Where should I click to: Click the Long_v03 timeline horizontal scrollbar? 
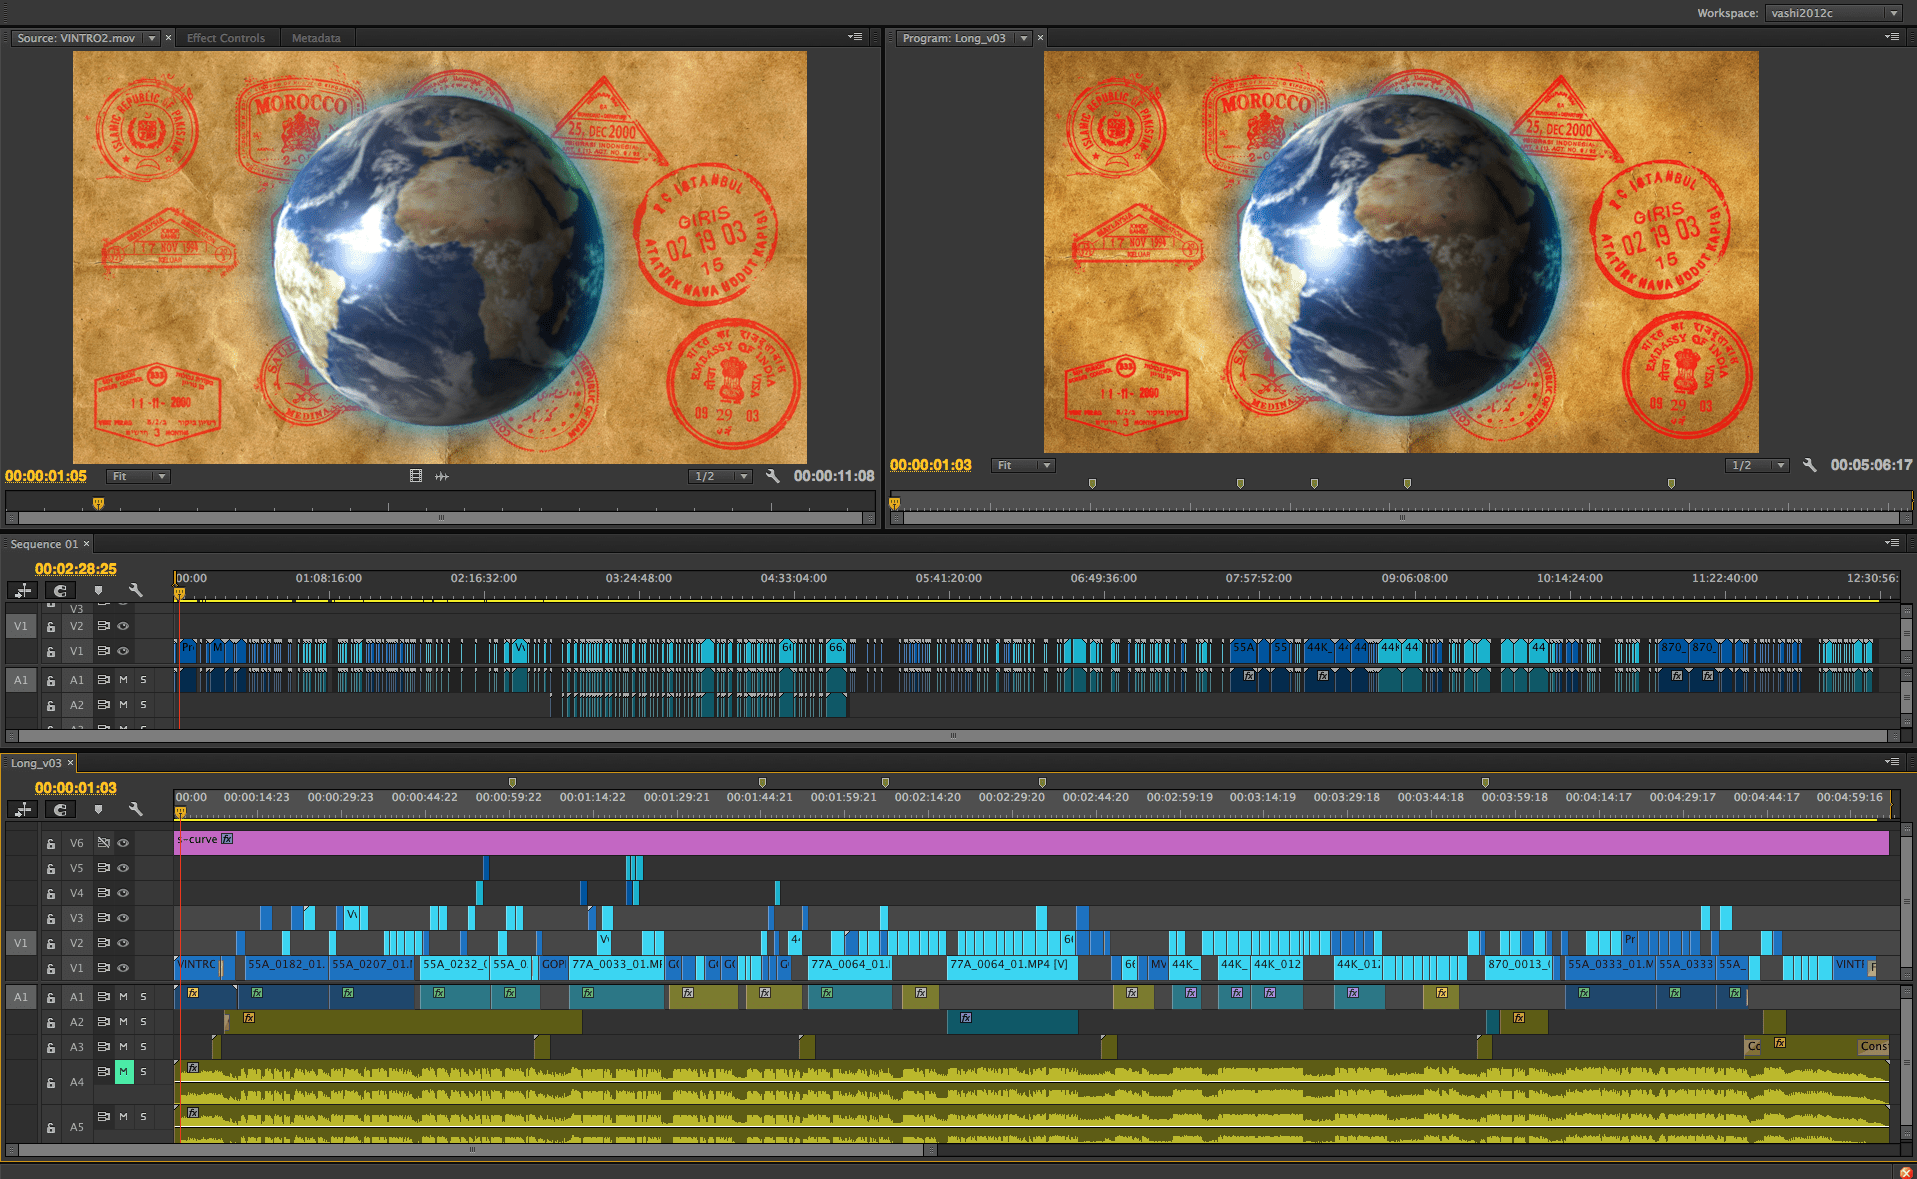point(472,1150)
